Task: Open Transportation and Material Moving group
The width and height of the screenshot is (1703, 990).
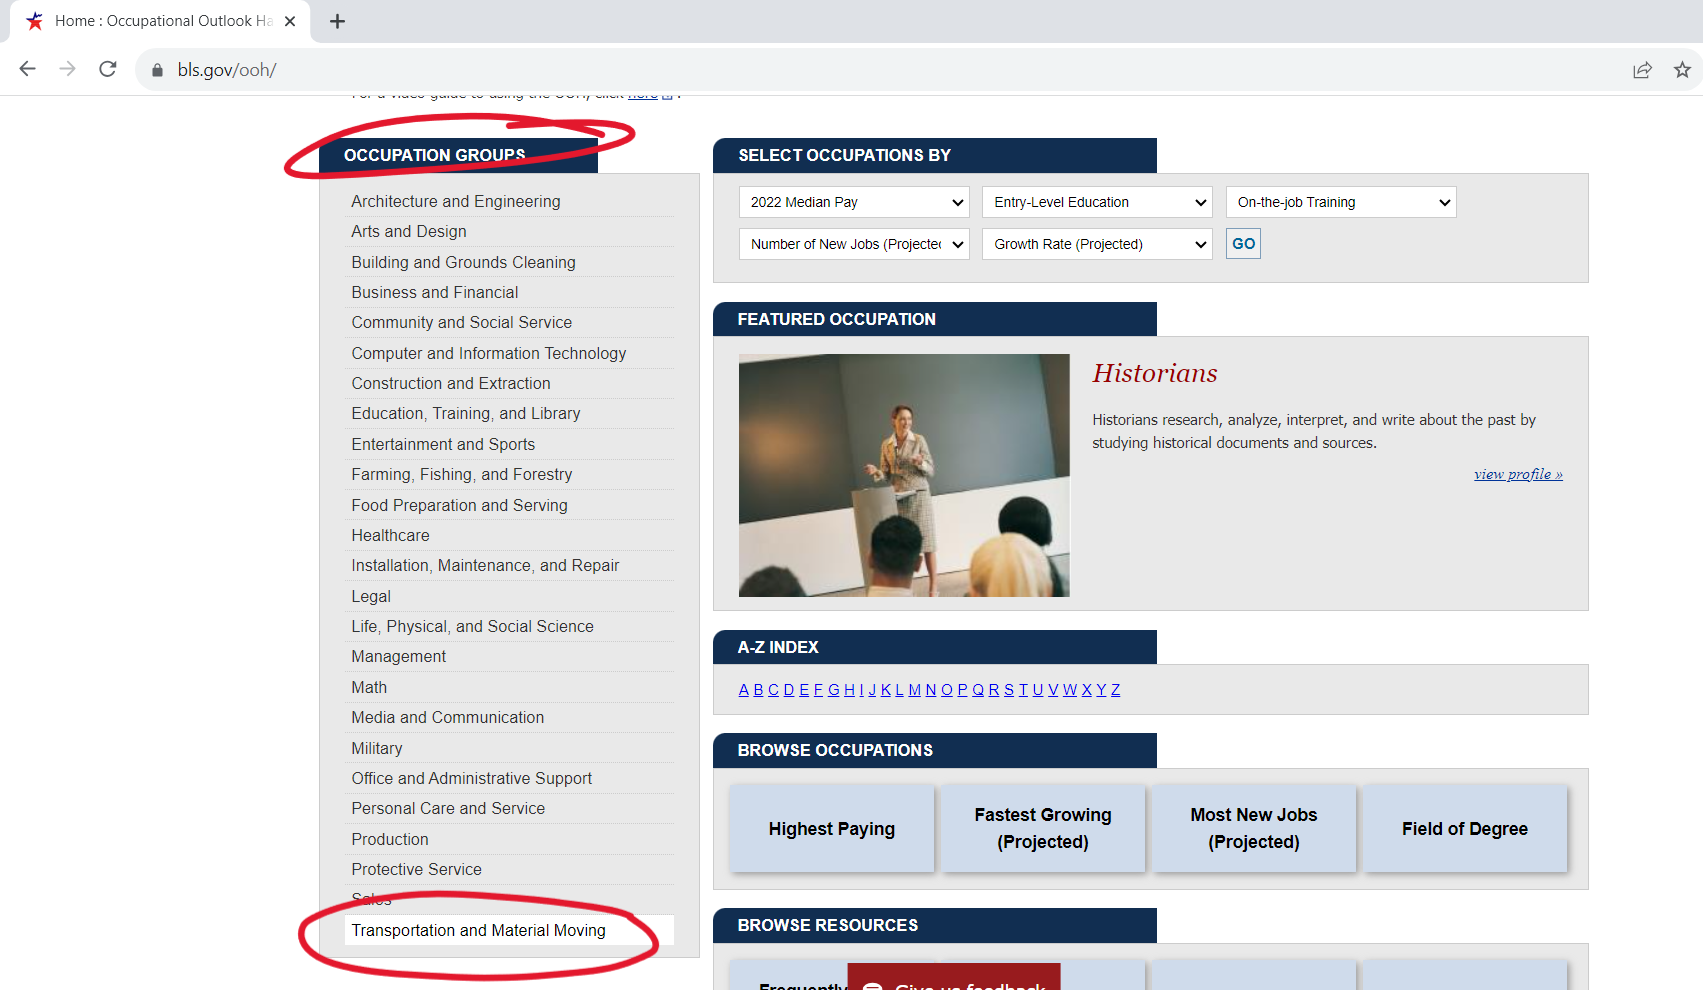Action: tap(478, 930)
